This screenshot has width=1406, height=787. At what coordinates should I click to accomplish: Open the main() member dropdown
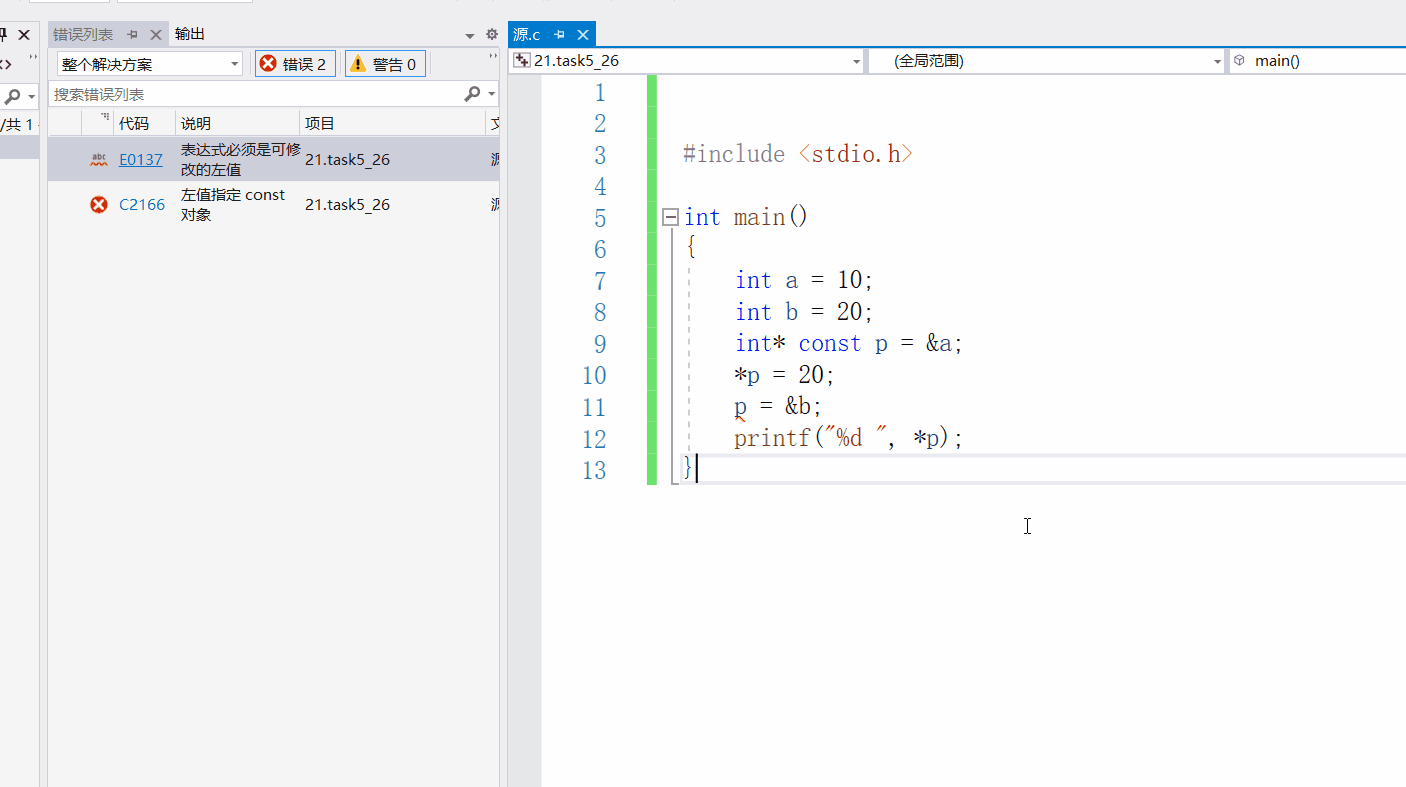(1317, 61)
